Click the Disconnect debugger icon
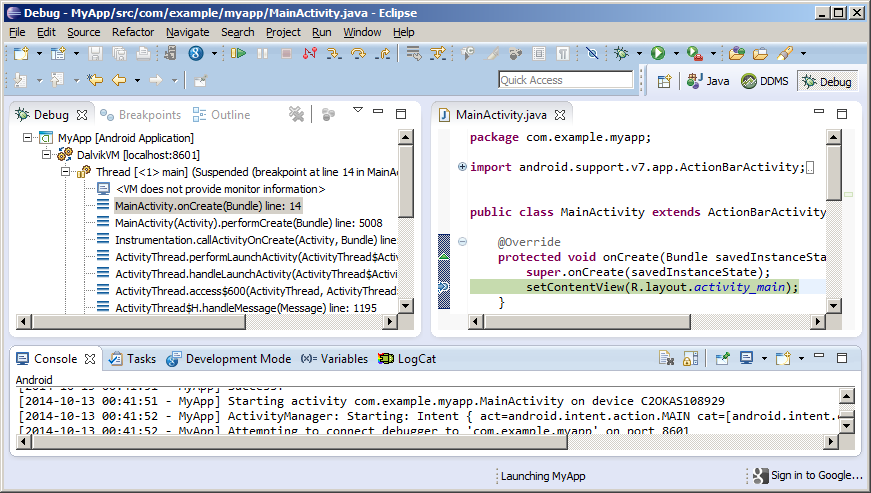 click(310, 53)
